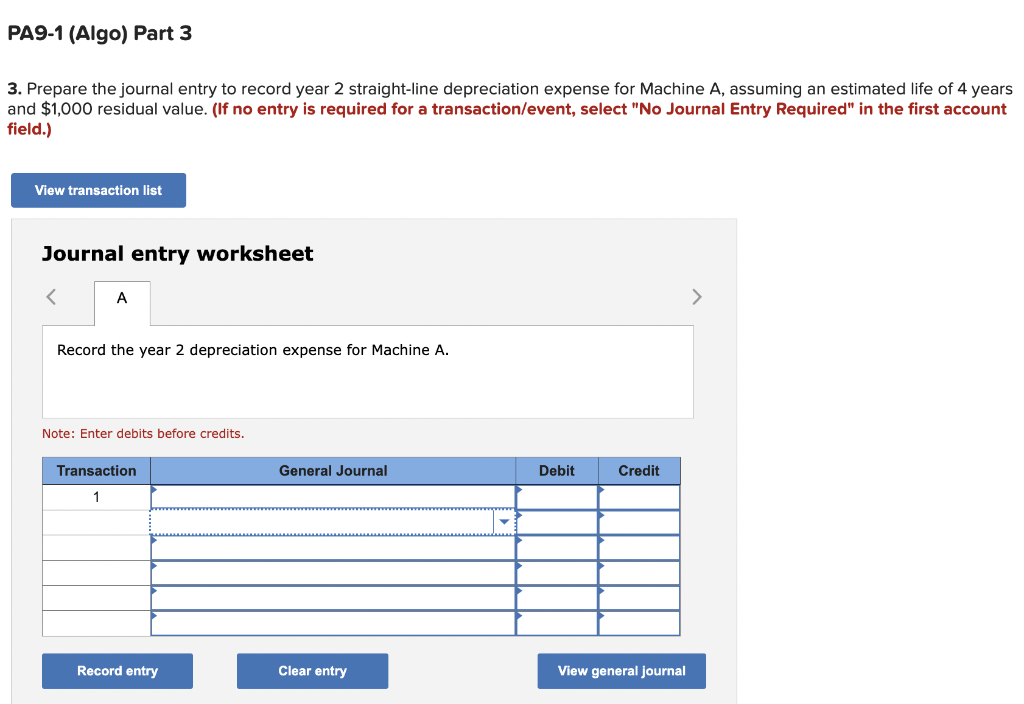
Task: Click the View transaction list button
Action: 98,190
